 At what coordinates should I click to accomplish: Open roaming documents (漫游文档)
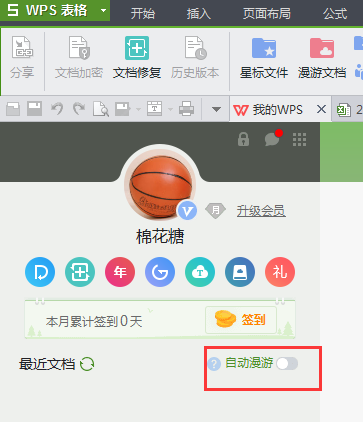point(322,57)
